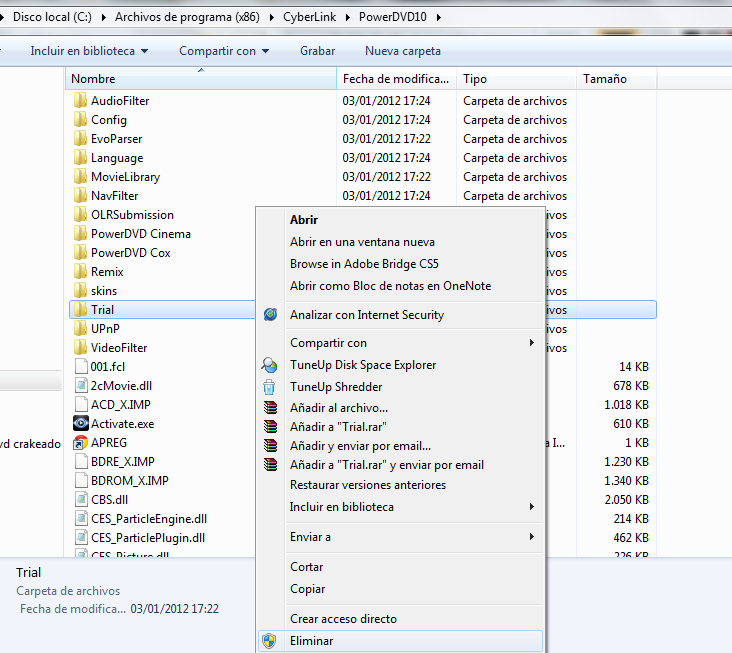Click the Internet Security scan icon
Viewport: 732px width, 653px height.
[x=270, y=315]
